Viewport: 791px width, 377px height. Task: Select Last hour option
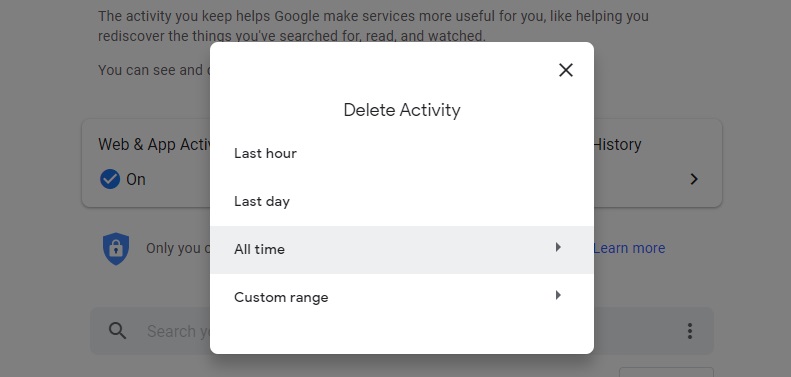coord(402,153)
